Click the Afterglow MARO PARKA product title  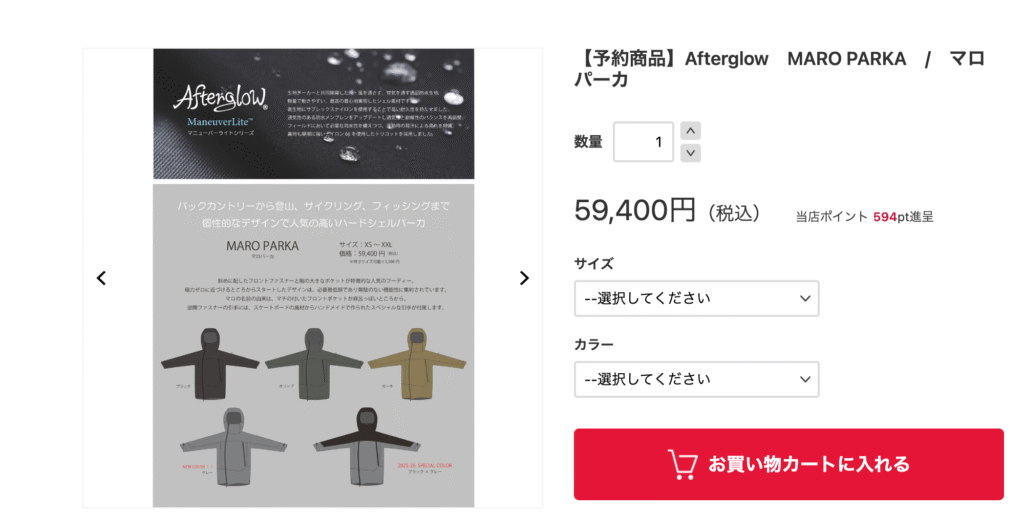pos(779,69)
